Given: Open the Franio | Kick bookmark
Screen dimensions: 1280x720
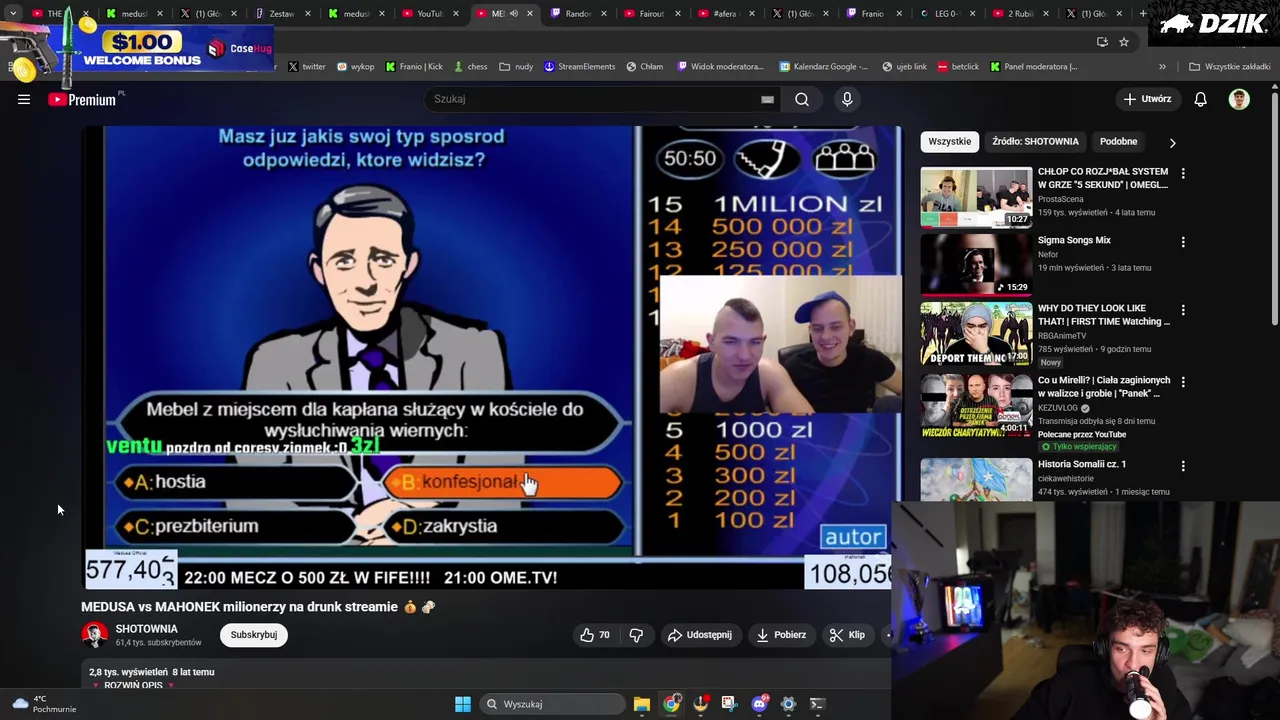Looking at the screenshot, I should coord(413,67).
